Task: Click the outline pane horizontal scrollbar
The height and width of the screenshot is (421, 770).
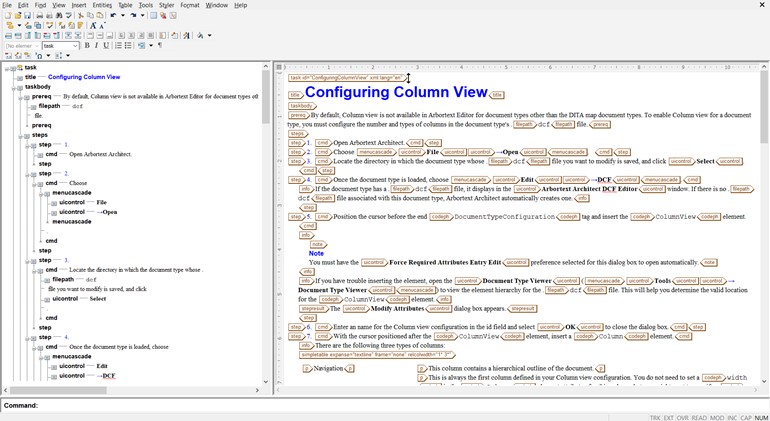Action: point(58,390)
